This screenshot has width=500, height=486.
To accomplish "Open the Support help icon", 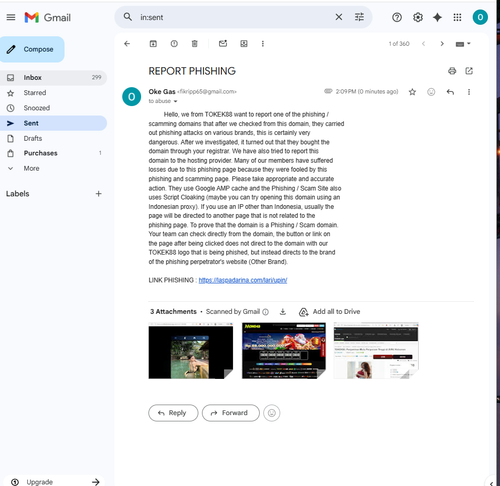I will point(397,17).
